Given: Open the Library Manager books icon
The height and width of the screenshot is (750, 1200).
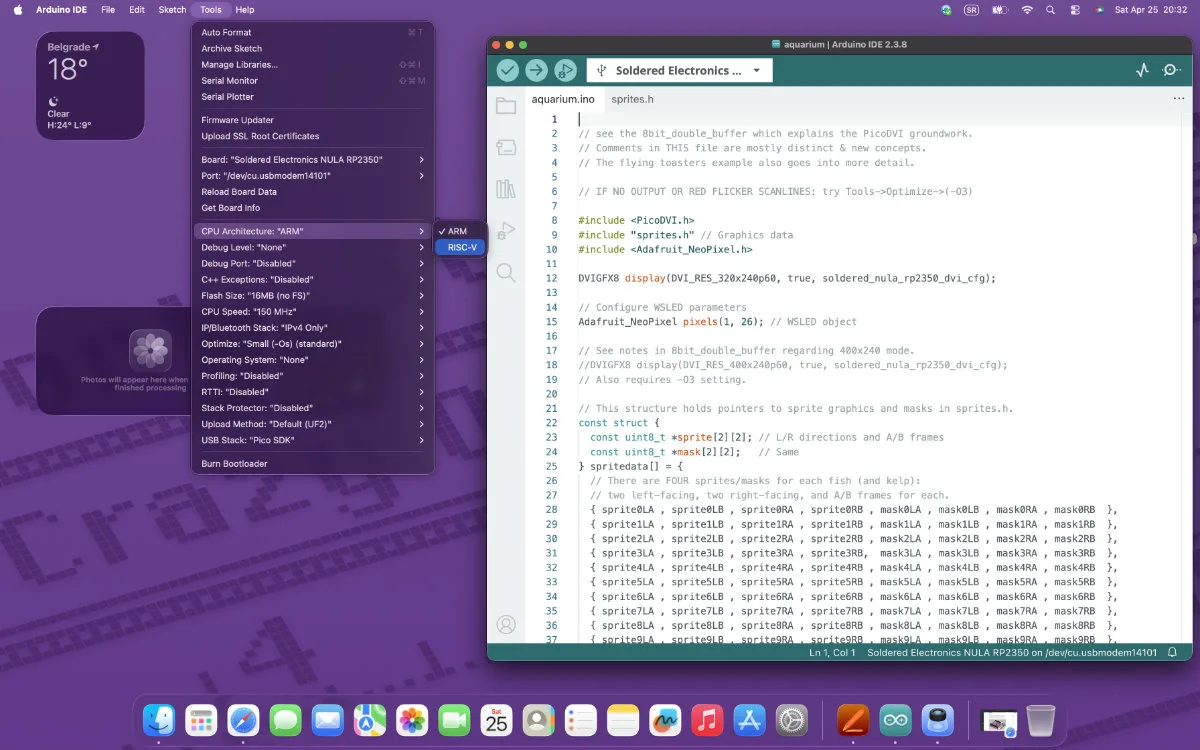Looking at the screenshot, I should coord(506,189).
